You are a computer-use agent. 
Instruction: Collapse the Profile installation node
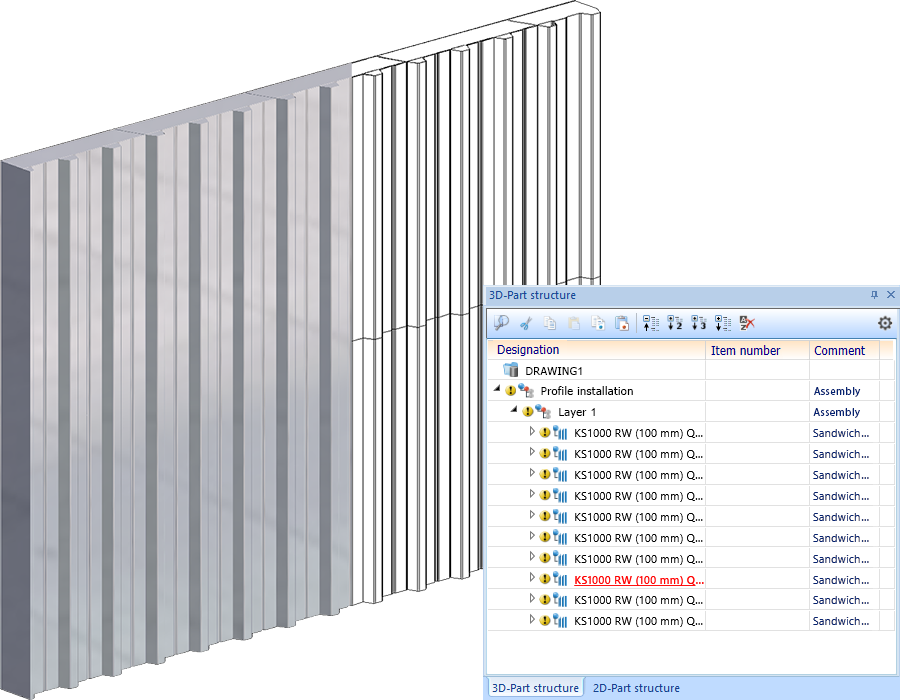[497, 389]
